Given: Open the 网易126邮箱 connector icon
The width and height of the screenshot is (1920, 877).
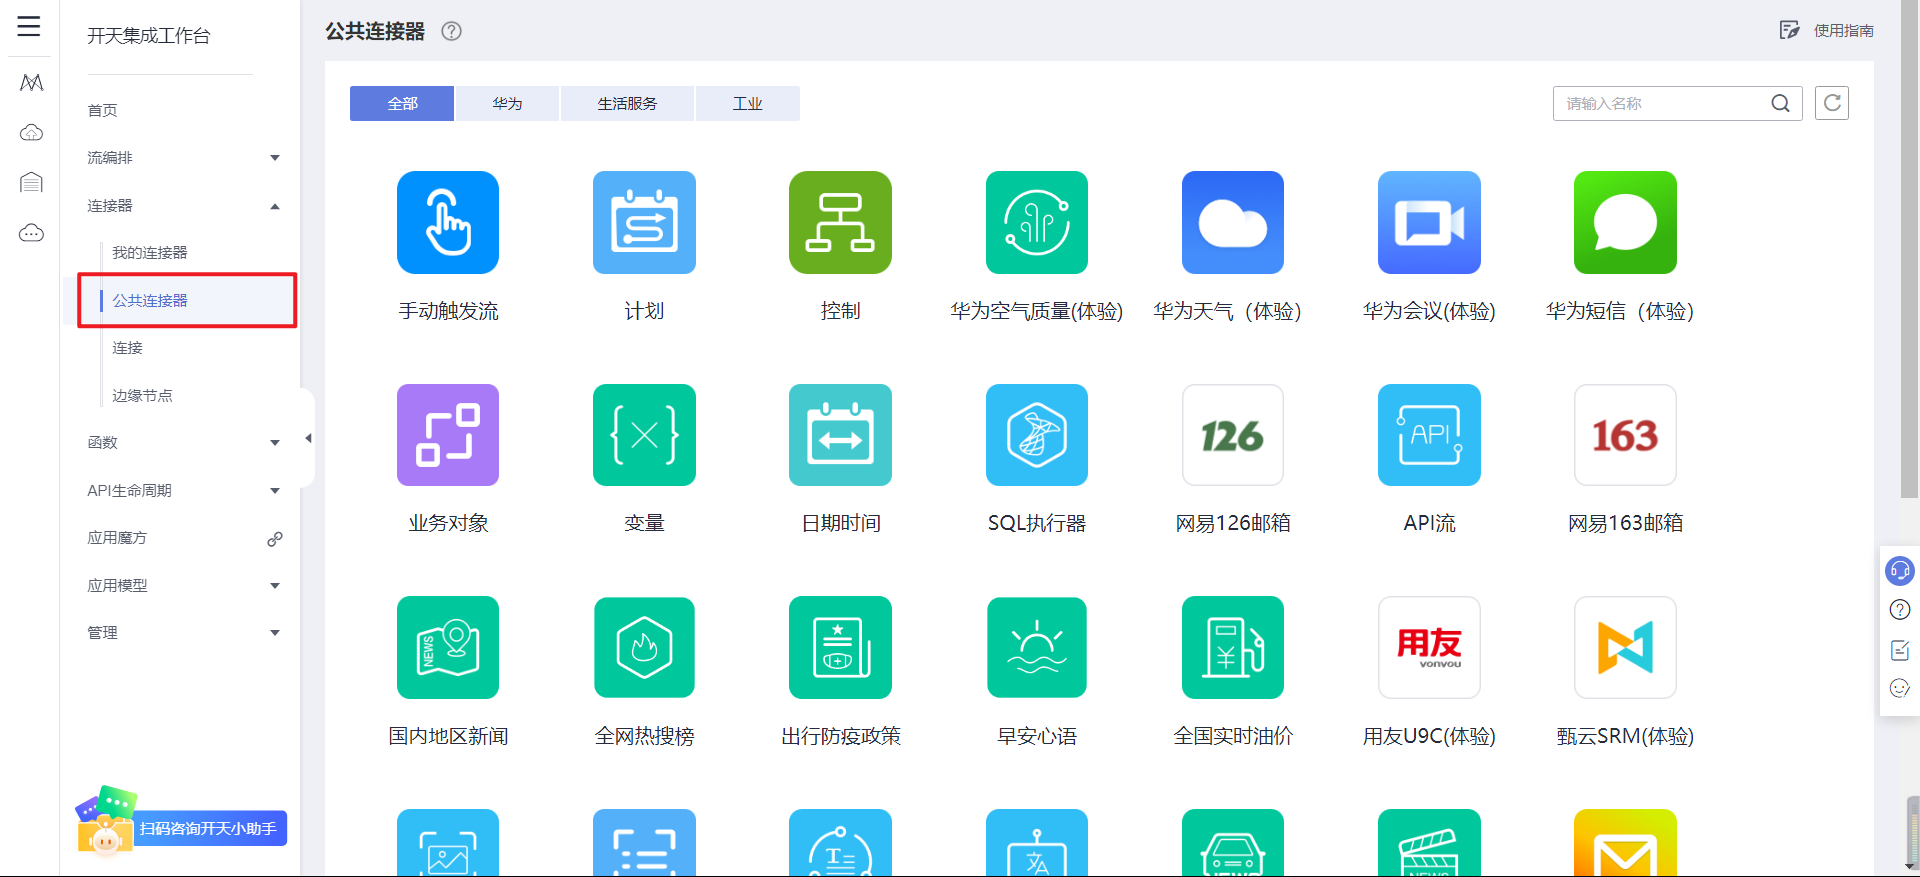Looking at the screenshot, I should coord(1233,435).
